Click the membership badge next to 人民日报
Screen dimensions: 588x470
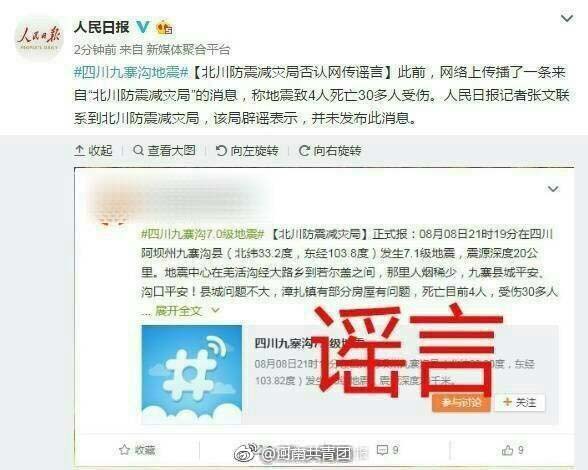point(164,27)
